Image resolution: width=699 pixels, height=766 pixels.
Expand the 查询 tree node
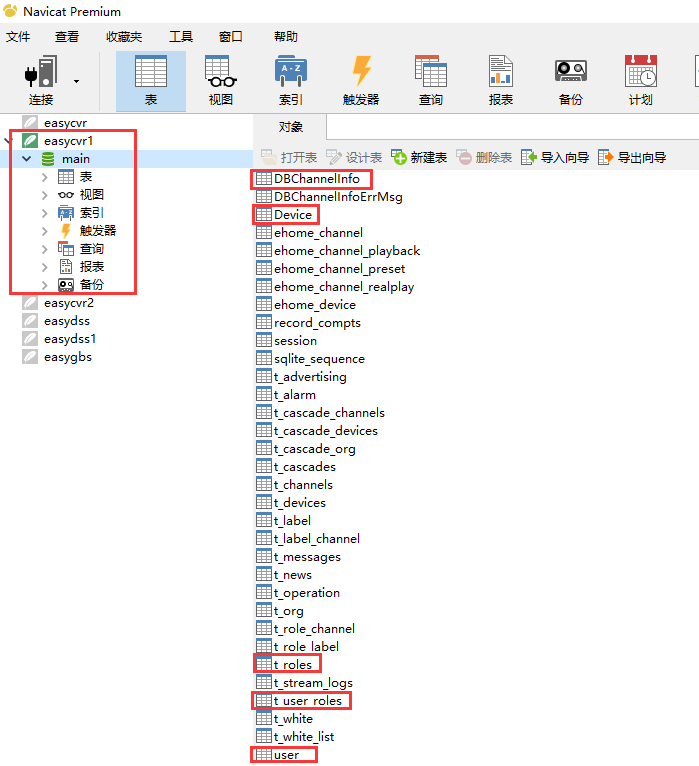(x=44, y=249)
